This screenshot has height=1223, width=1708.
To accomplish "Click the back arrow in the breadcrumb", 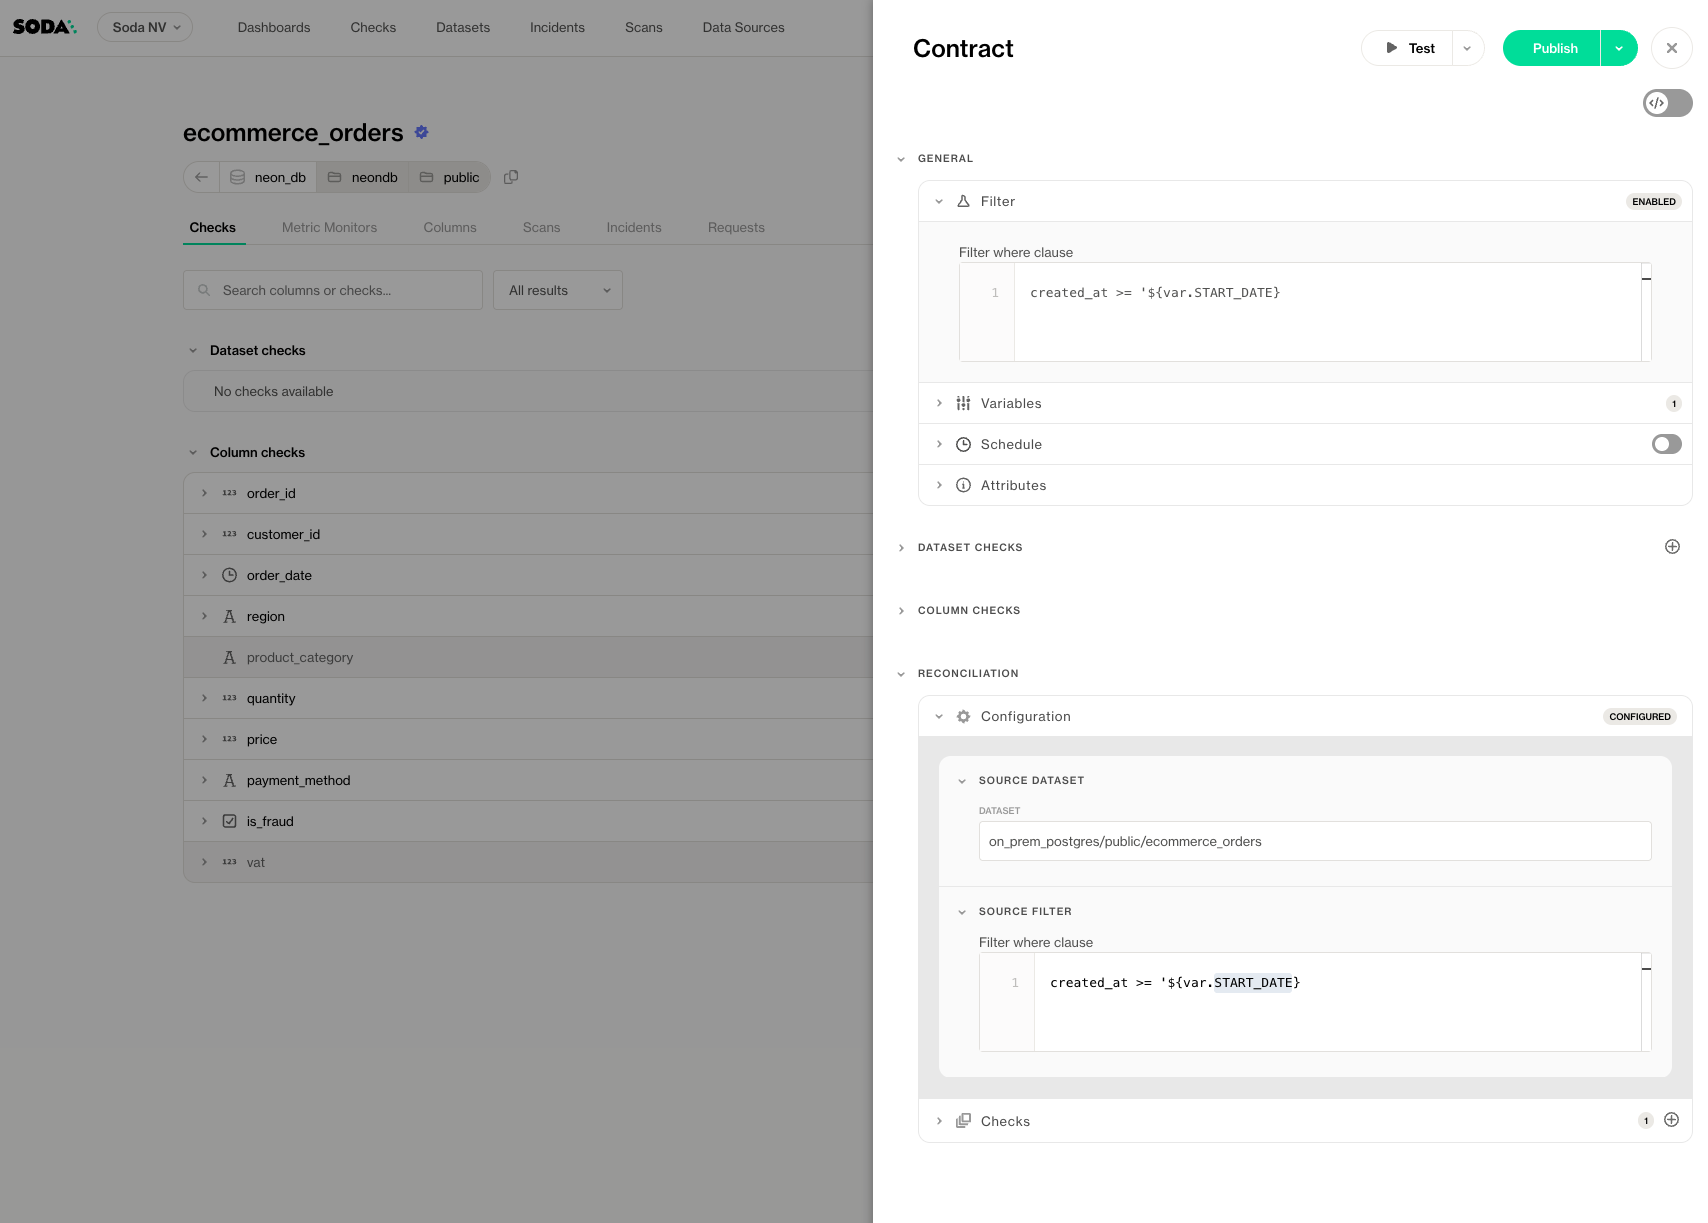I will pyautogui.click(x=202, y=177).
